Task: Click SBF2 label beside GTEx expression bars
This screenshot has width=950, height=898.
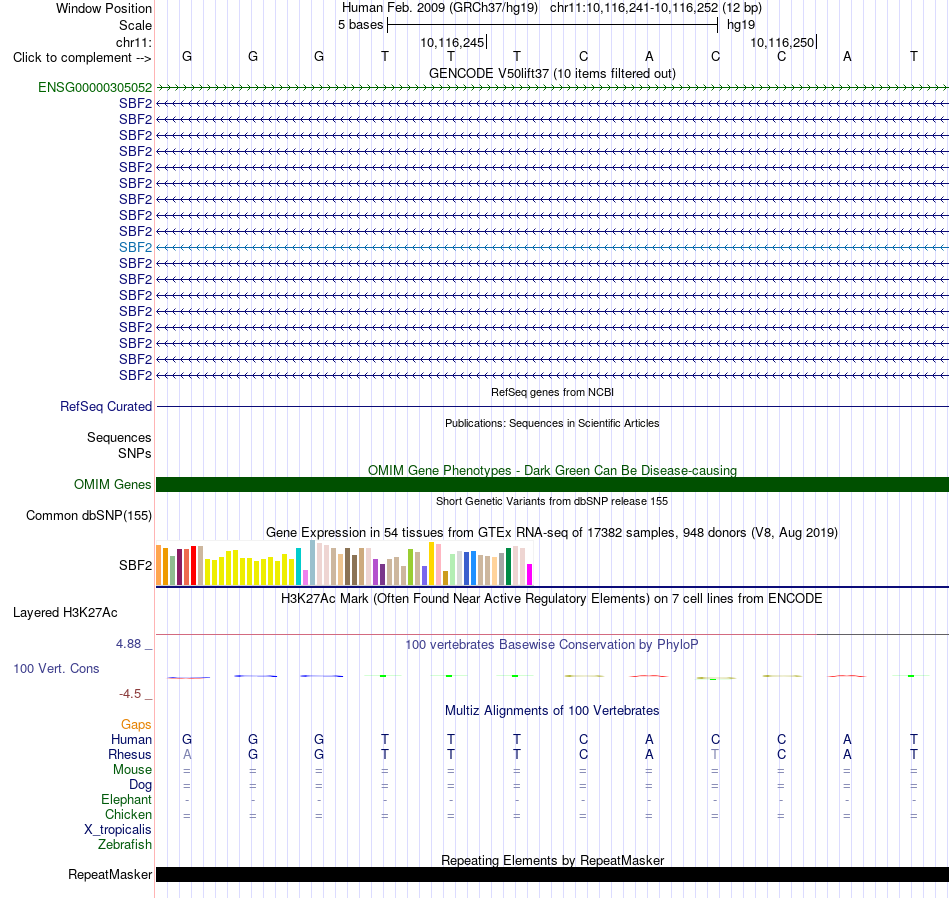Action: click(135, 565)
